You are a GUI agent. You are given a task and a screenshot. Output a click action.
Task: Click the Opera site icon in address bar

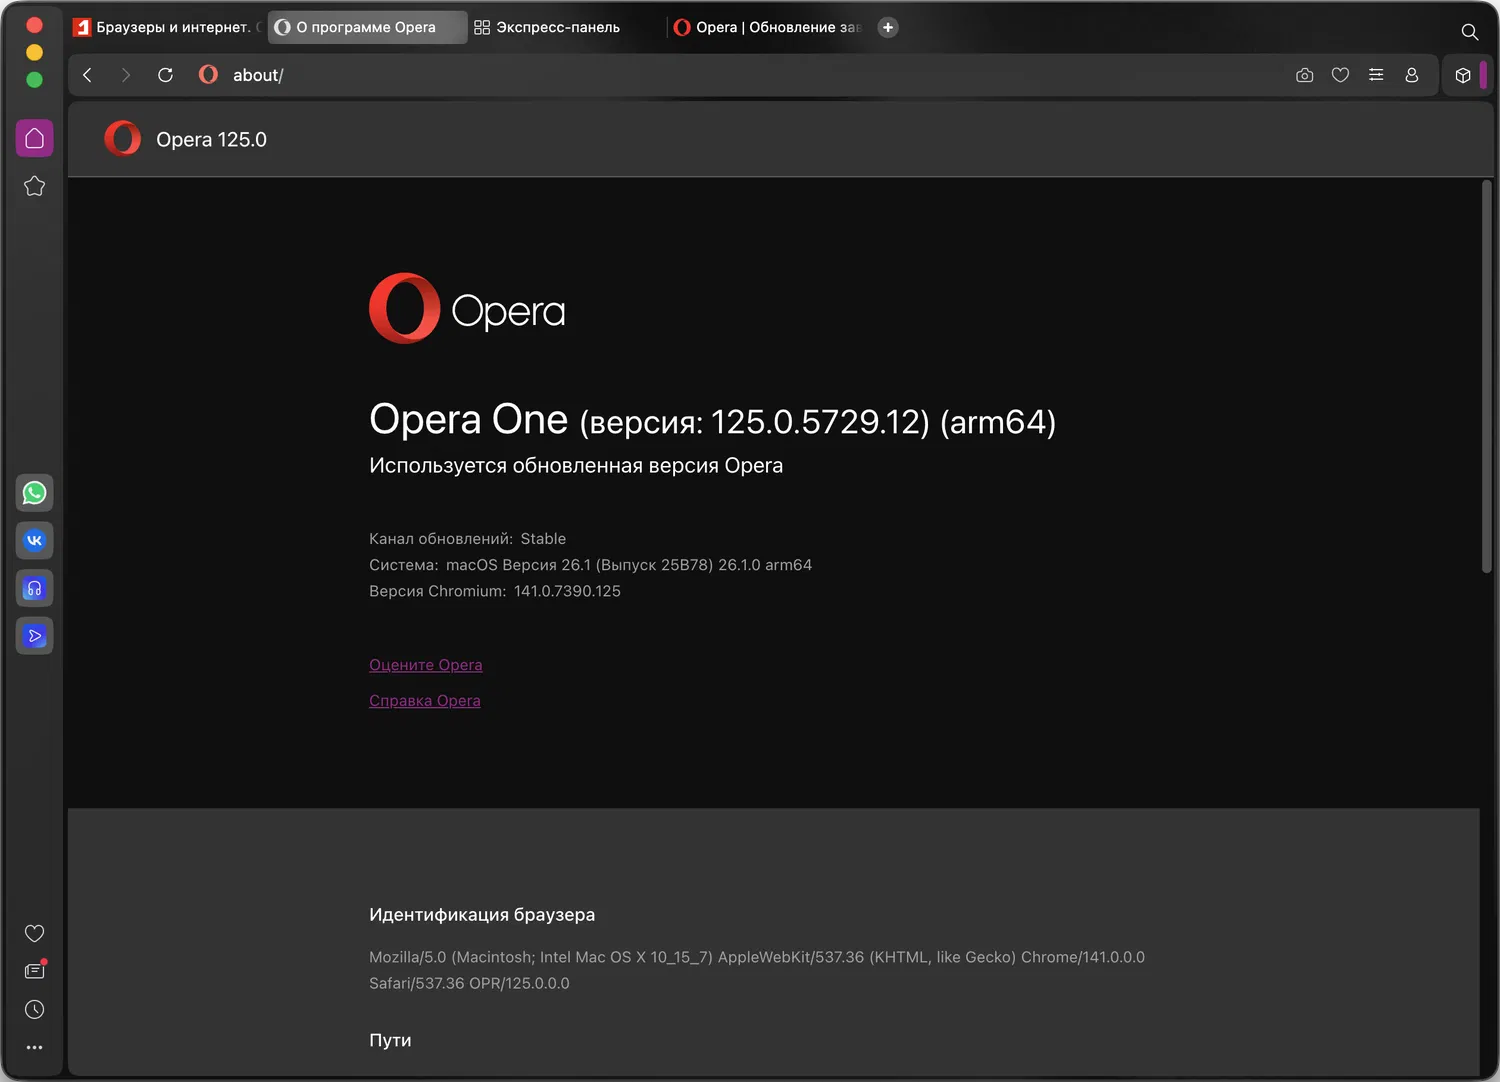(x=208, y=75)
